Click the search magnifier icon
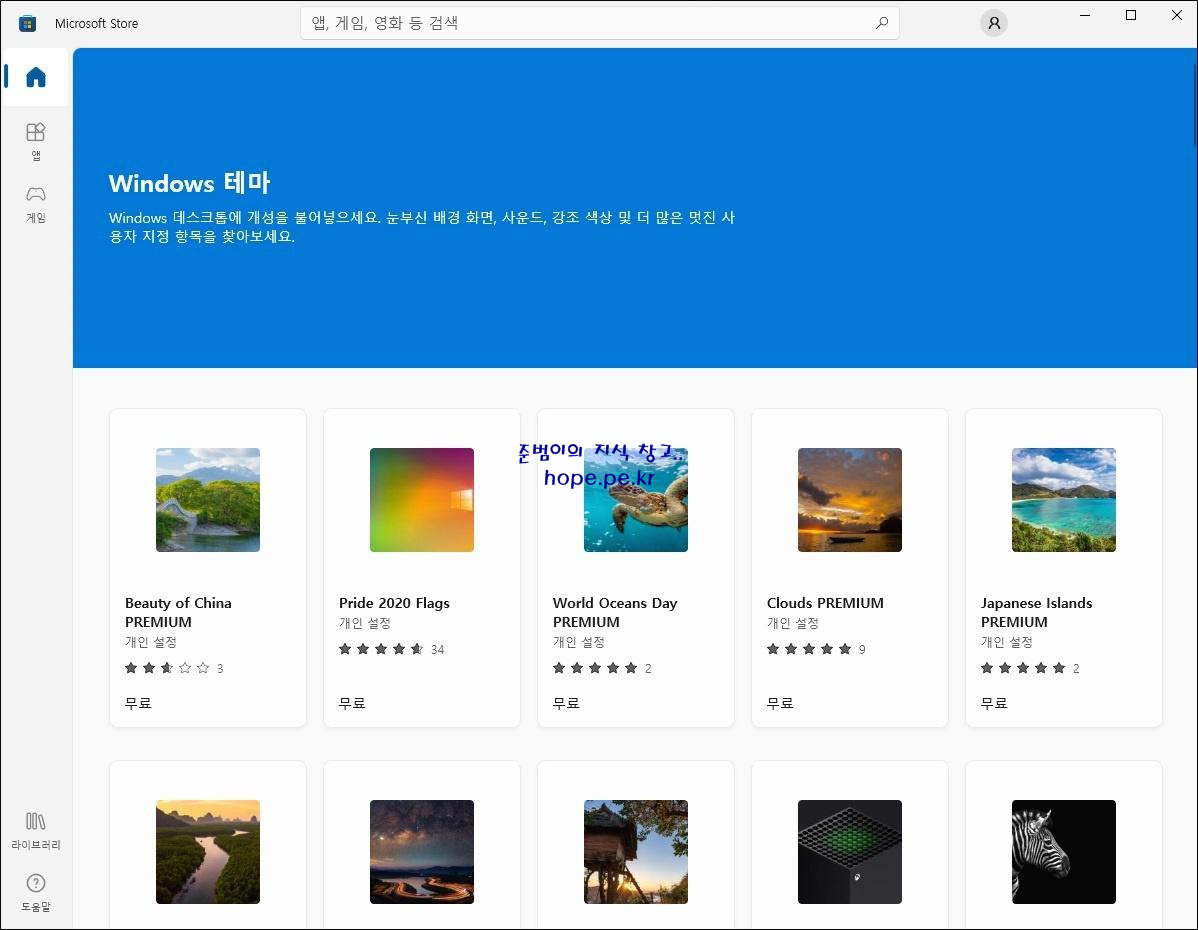Screen dimensions: 1198x930 pyautogui.click(x=882, y=23)
